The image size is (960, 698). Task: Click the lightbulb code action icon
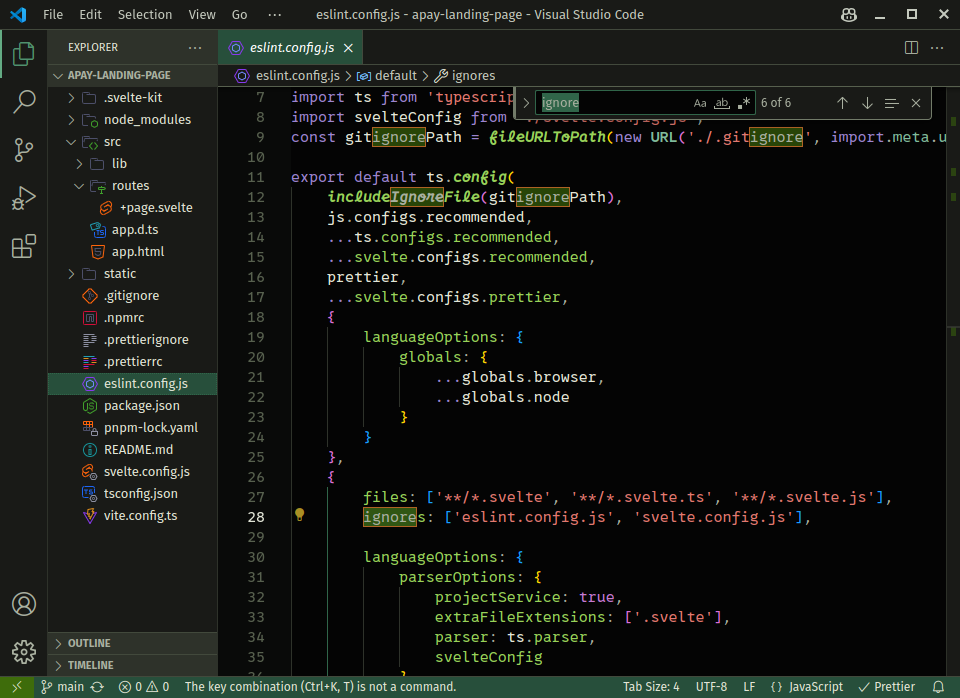(x=299, y=515)
